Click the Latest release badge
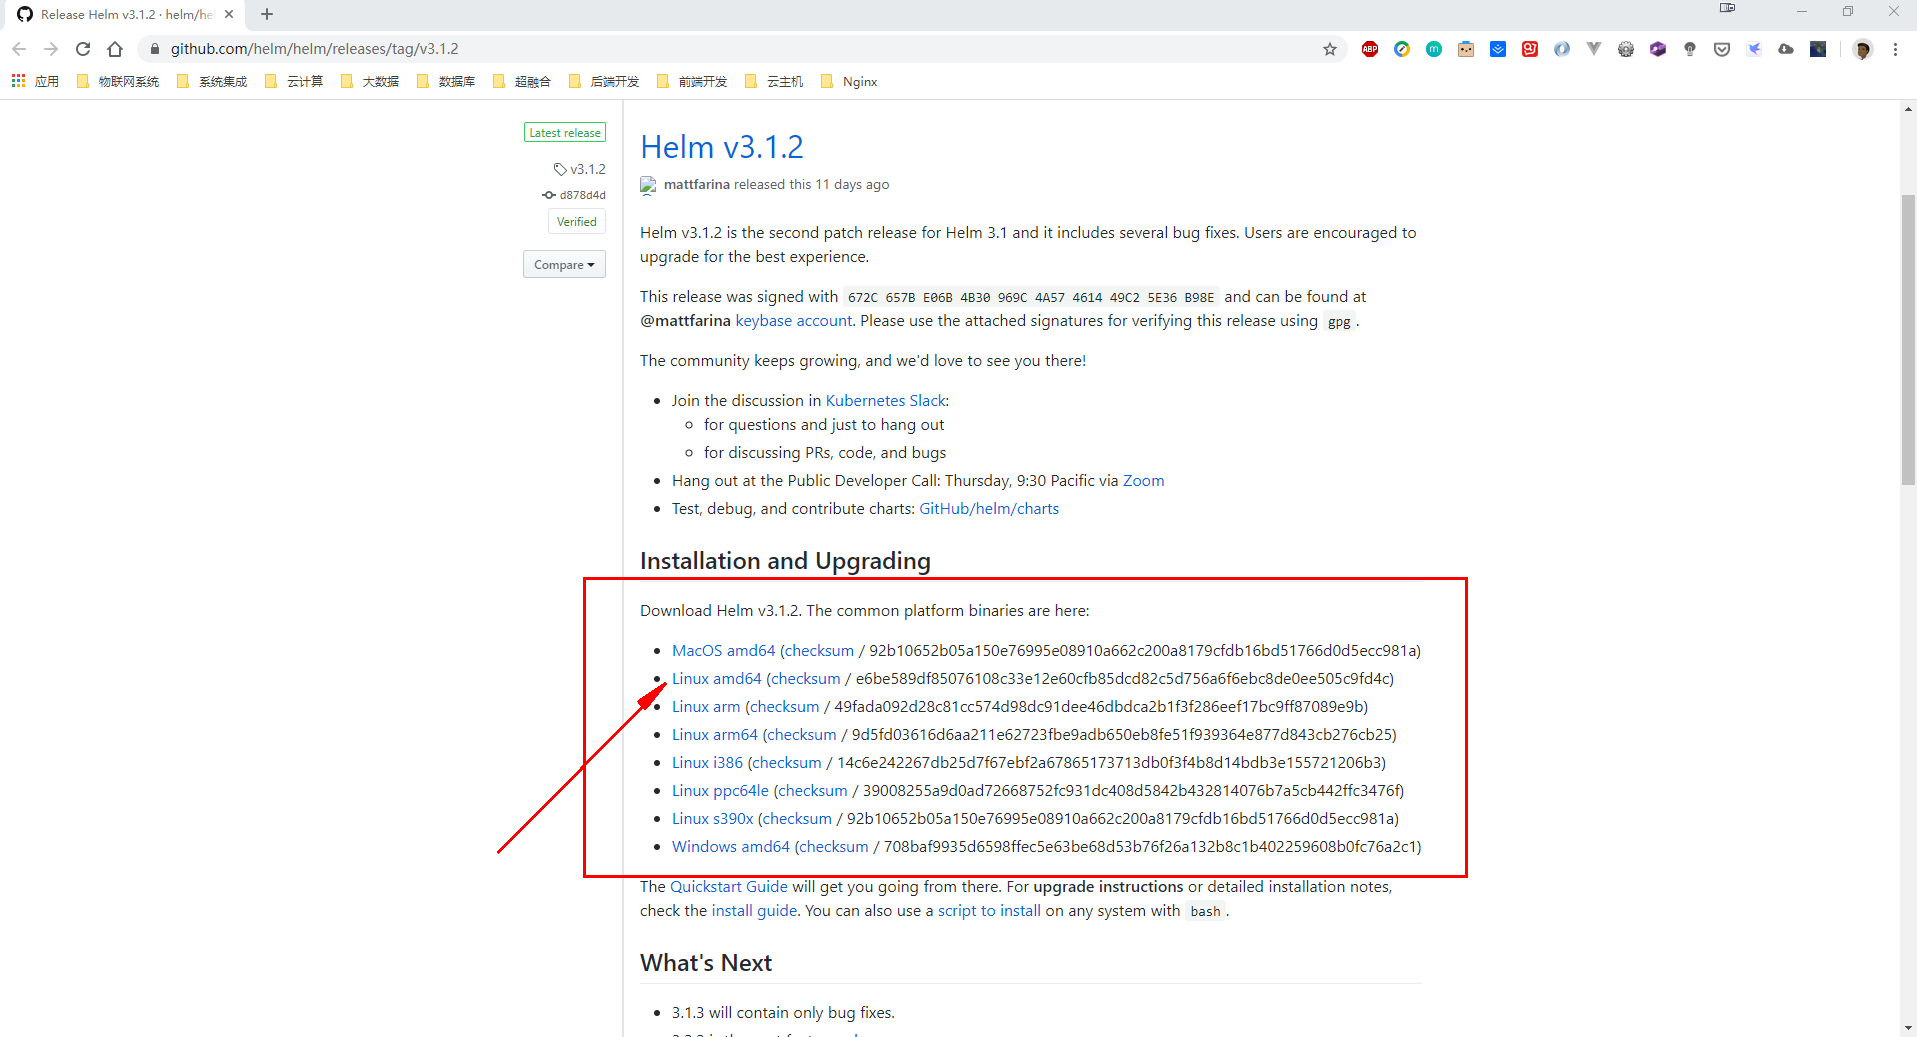1917x1037 pixels. click(565, 133)
